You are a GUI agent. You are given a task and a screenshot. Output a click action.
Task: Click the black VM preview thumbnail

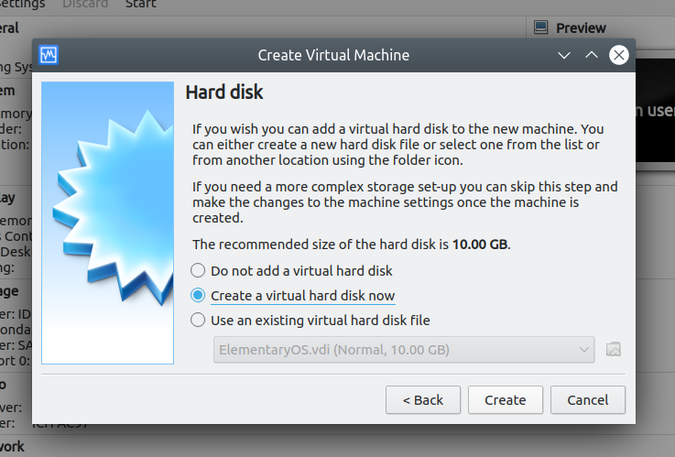point(654,110)
